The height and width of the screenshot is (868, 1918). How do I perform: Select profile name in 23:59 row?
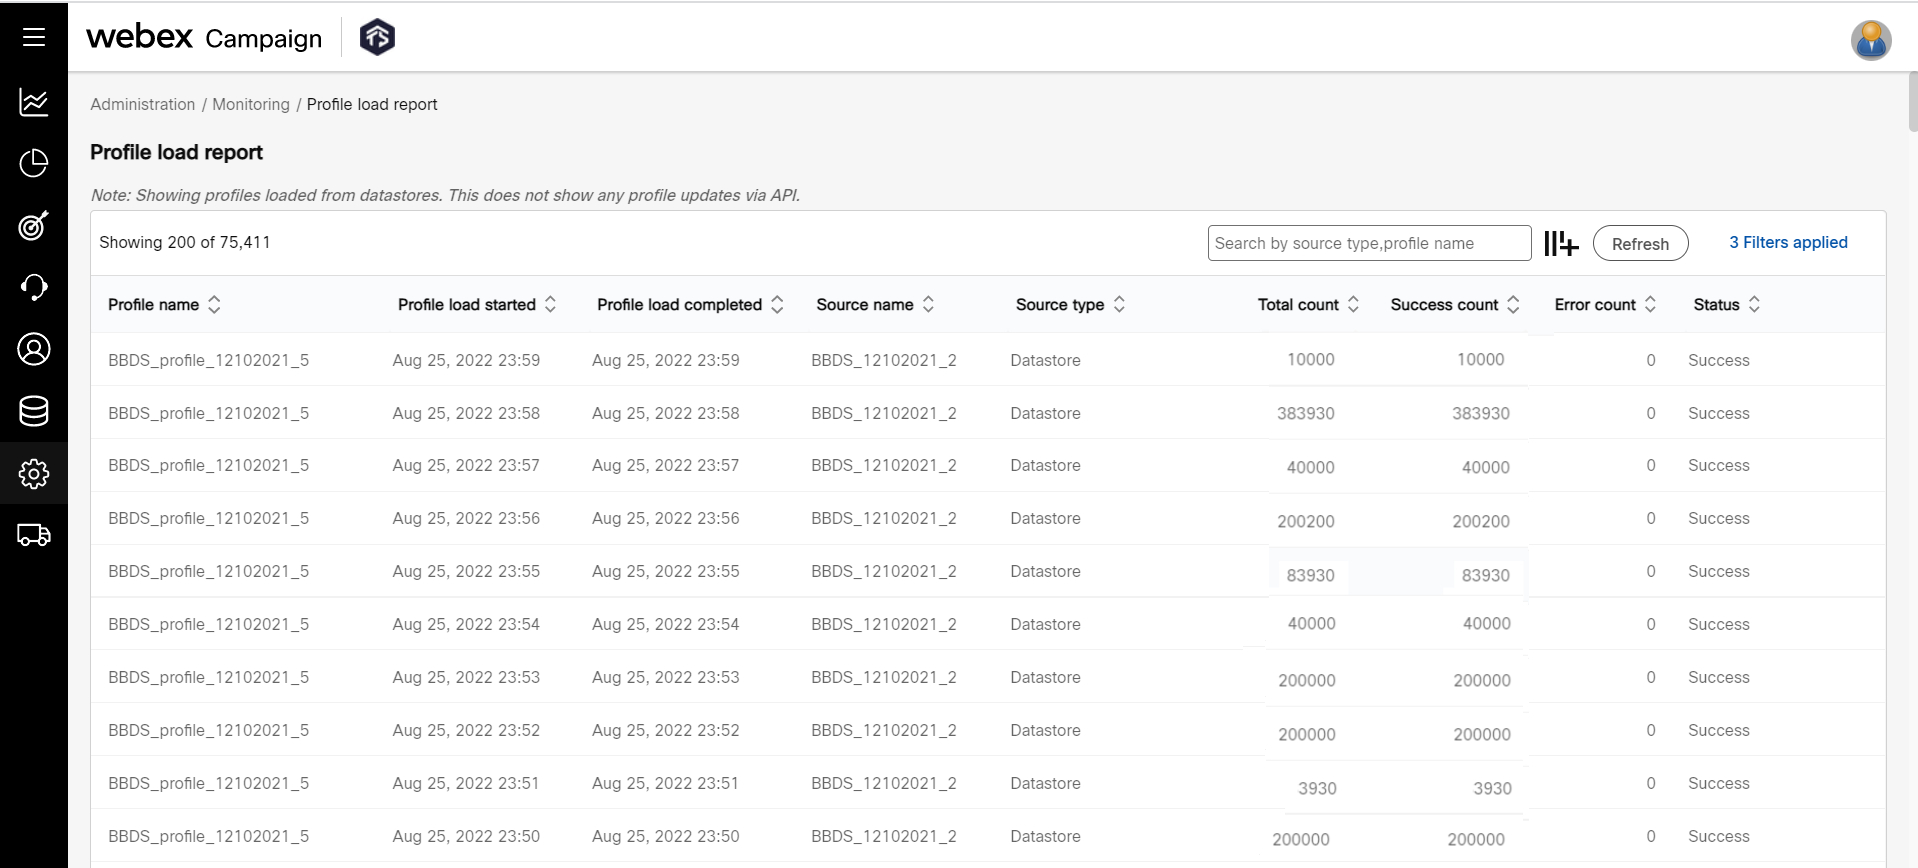pos(208,360)
